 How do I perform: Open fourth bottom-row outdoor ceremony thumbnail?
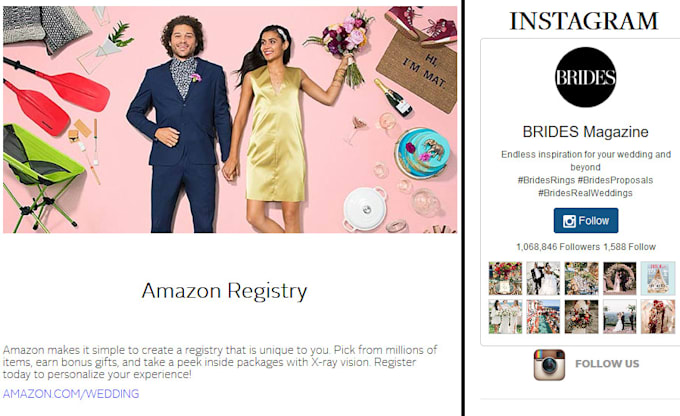click(620, 317)
